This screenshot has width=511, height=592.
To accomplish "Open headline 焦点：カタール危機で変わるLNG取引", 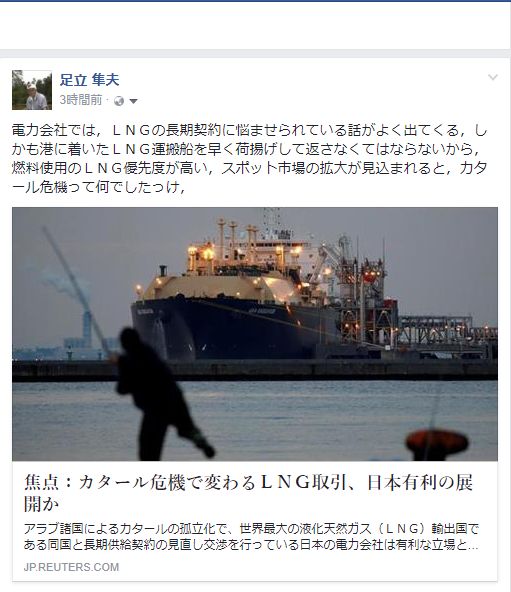I will coord(248,483).
